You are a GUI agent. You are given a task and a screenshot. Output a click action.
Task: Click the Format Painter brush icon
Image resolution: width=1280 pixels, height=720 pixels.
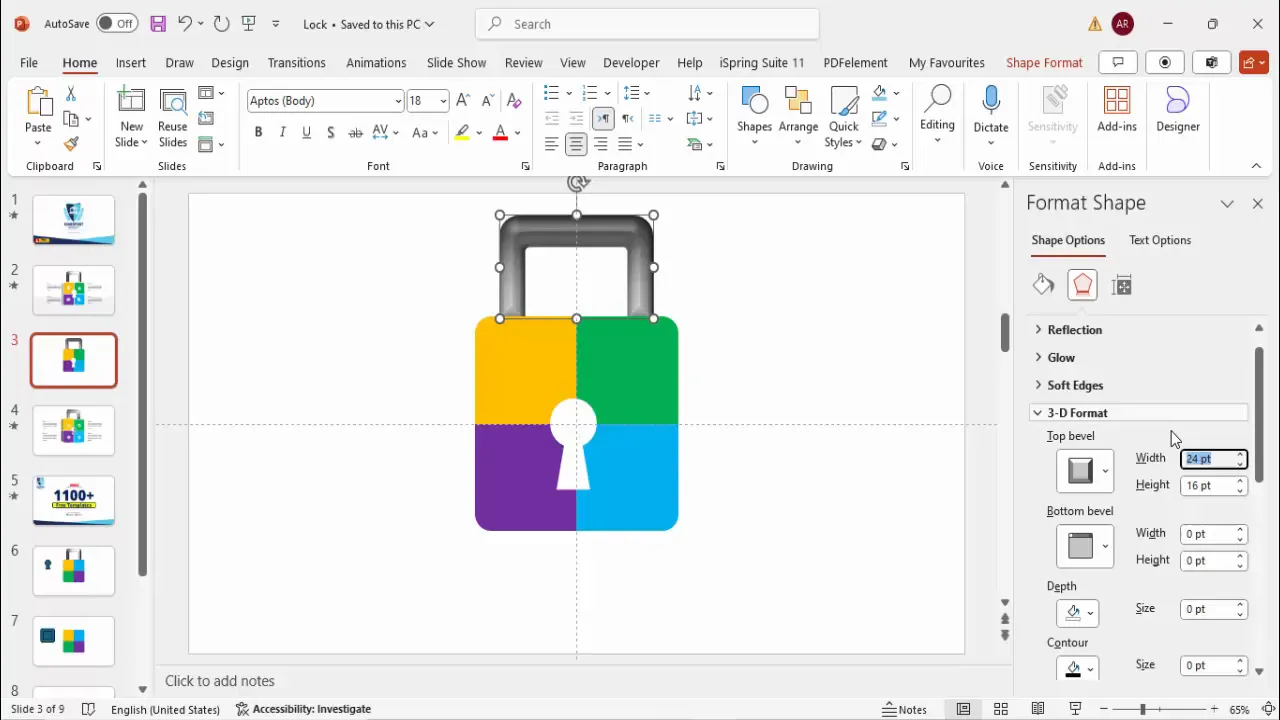pyautogui.click(x=70, y=144)
